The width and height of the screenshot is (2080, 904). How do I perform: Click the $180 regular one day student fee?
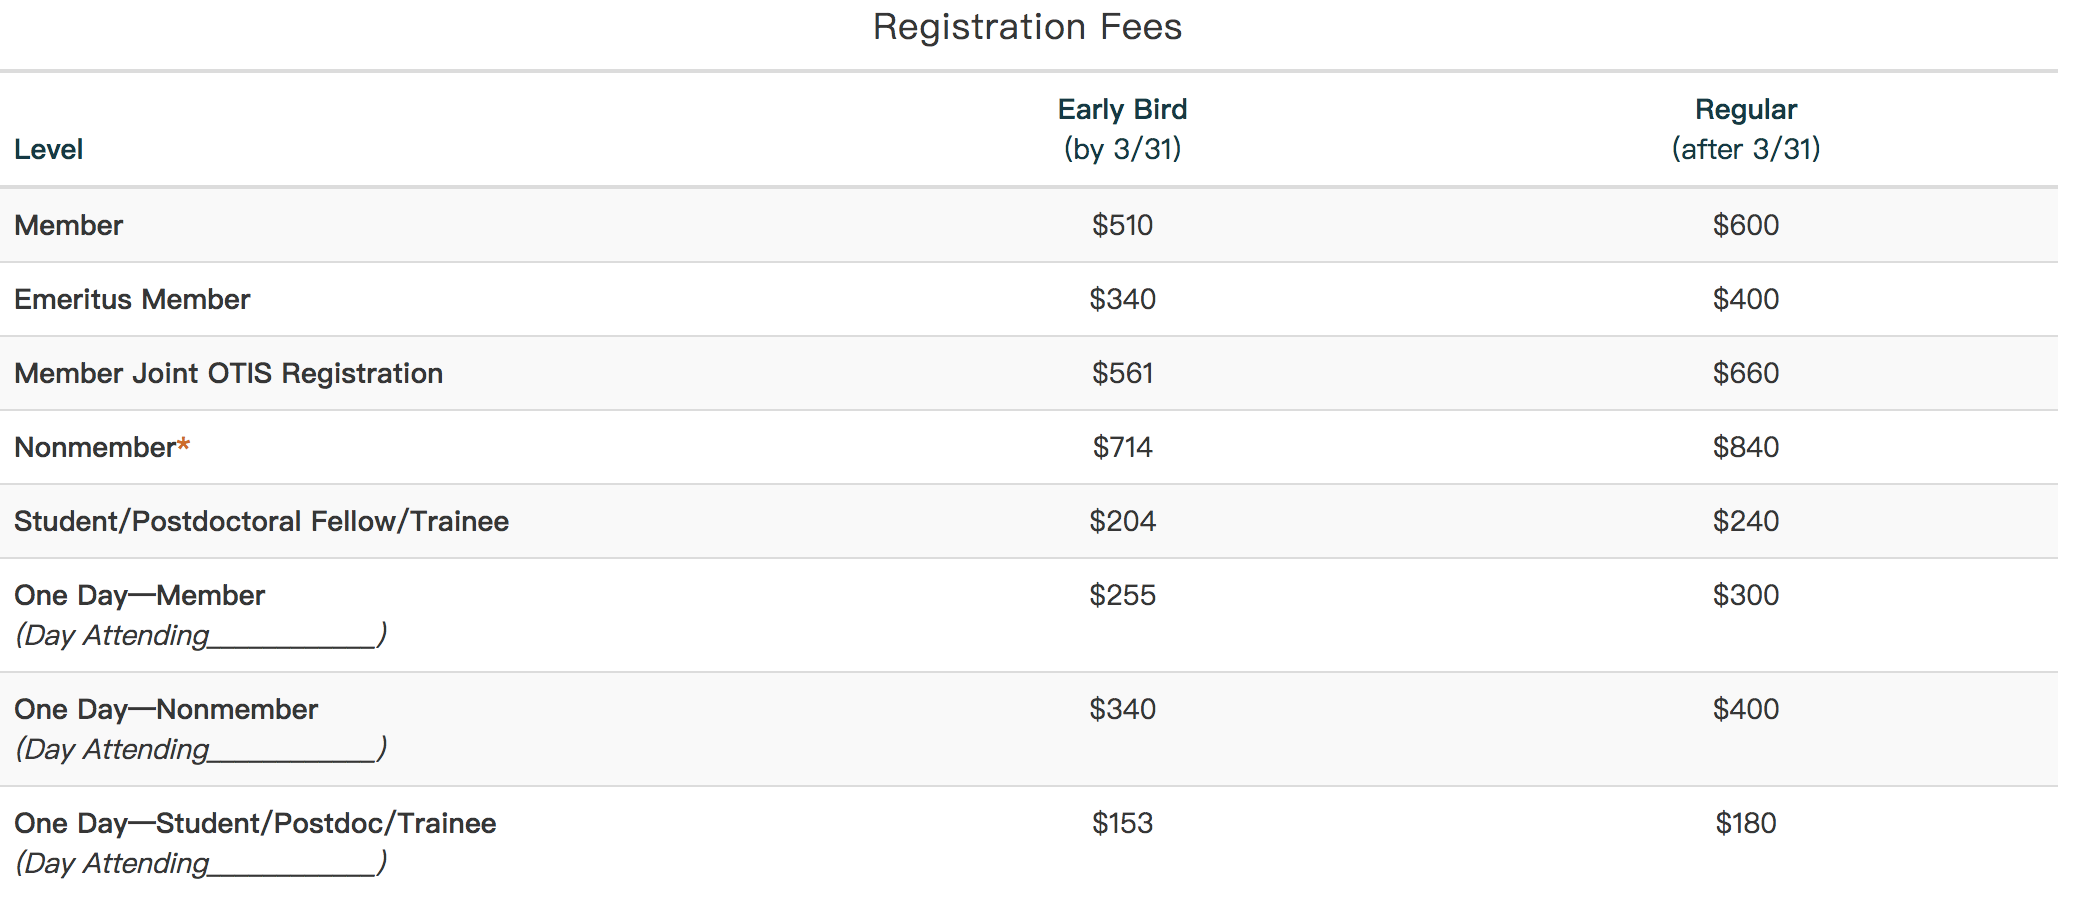pos(1746,823)
